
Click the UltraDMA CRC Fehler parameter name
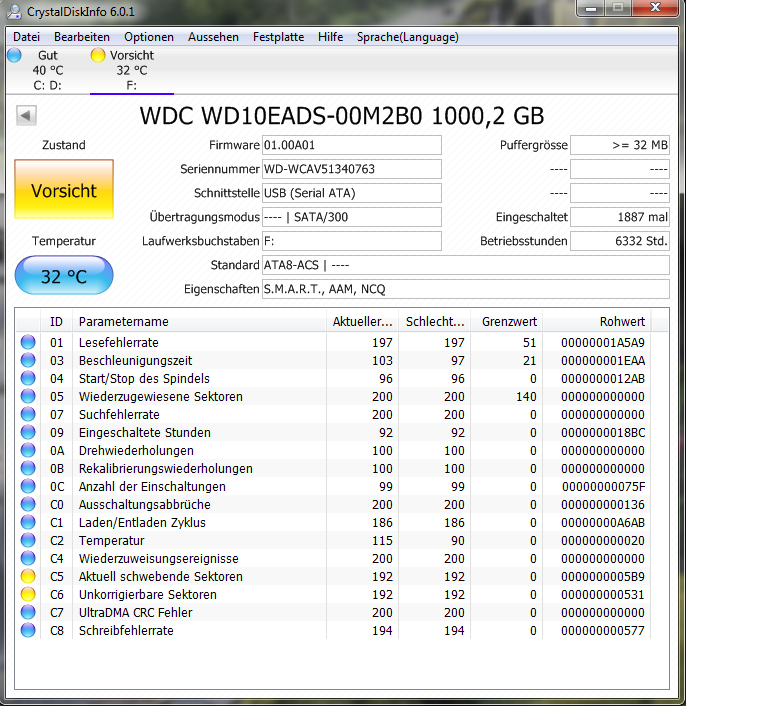(x=136, y=612)
